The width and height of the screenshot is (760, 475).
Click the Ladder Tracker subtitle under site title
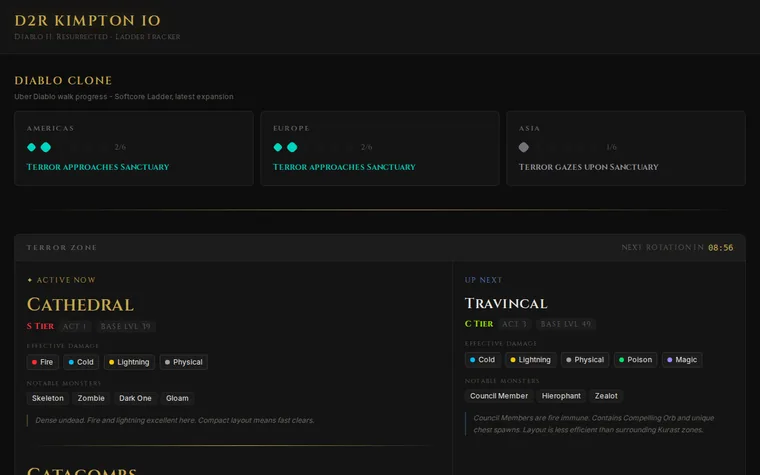pyautogui.click(x=97, y=37)
